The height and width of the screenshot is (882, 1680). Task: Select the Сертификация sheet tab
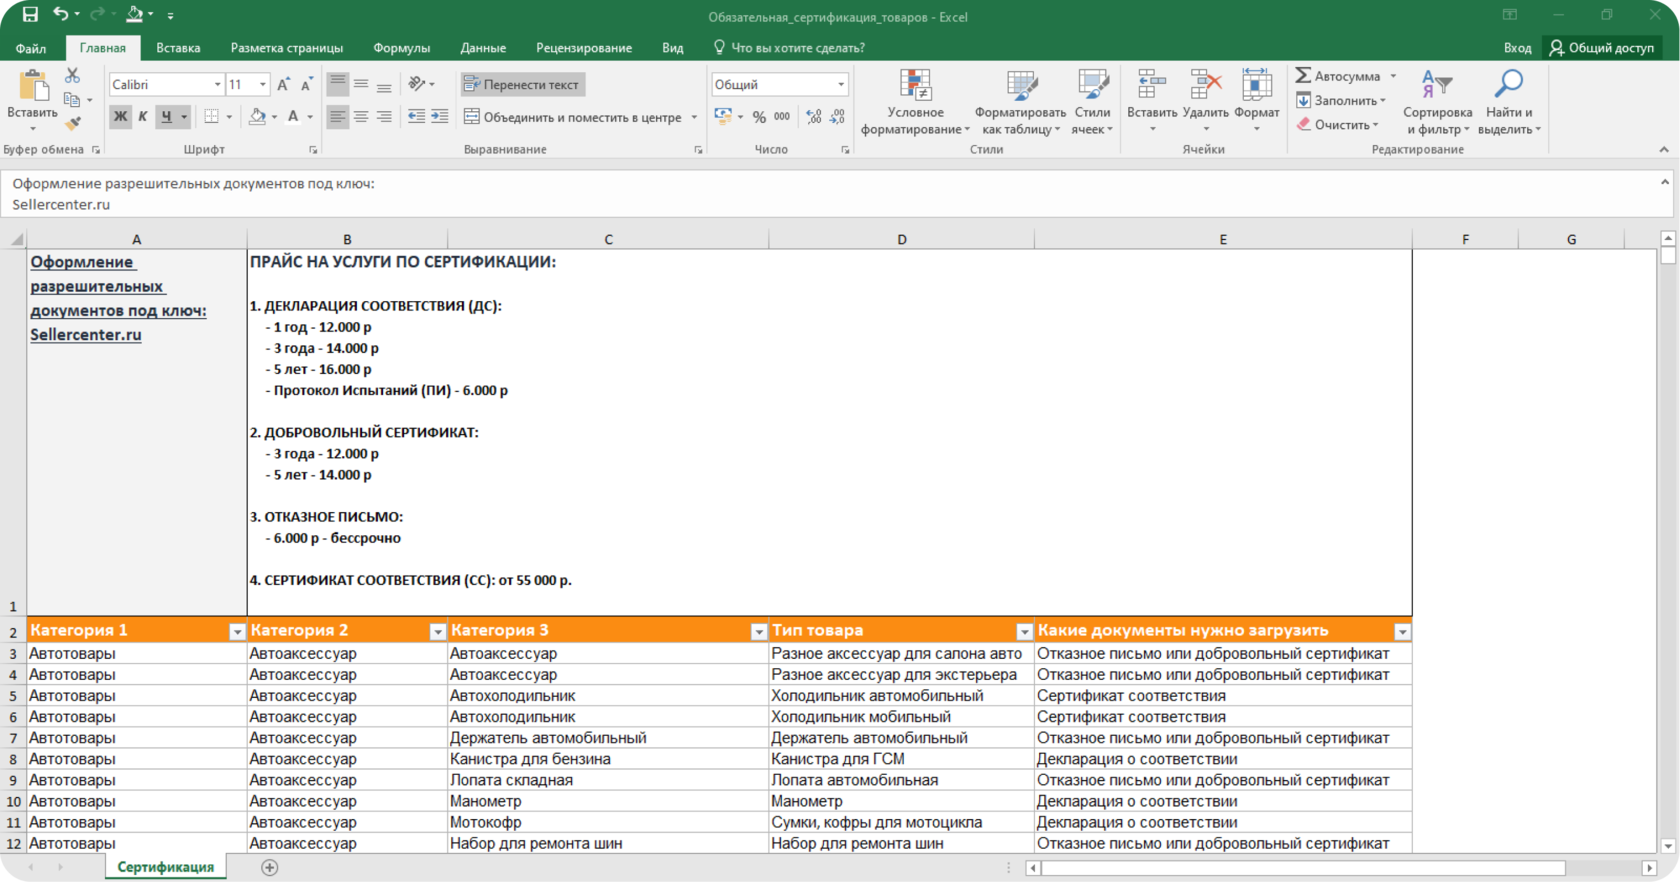tap(165, 867)
